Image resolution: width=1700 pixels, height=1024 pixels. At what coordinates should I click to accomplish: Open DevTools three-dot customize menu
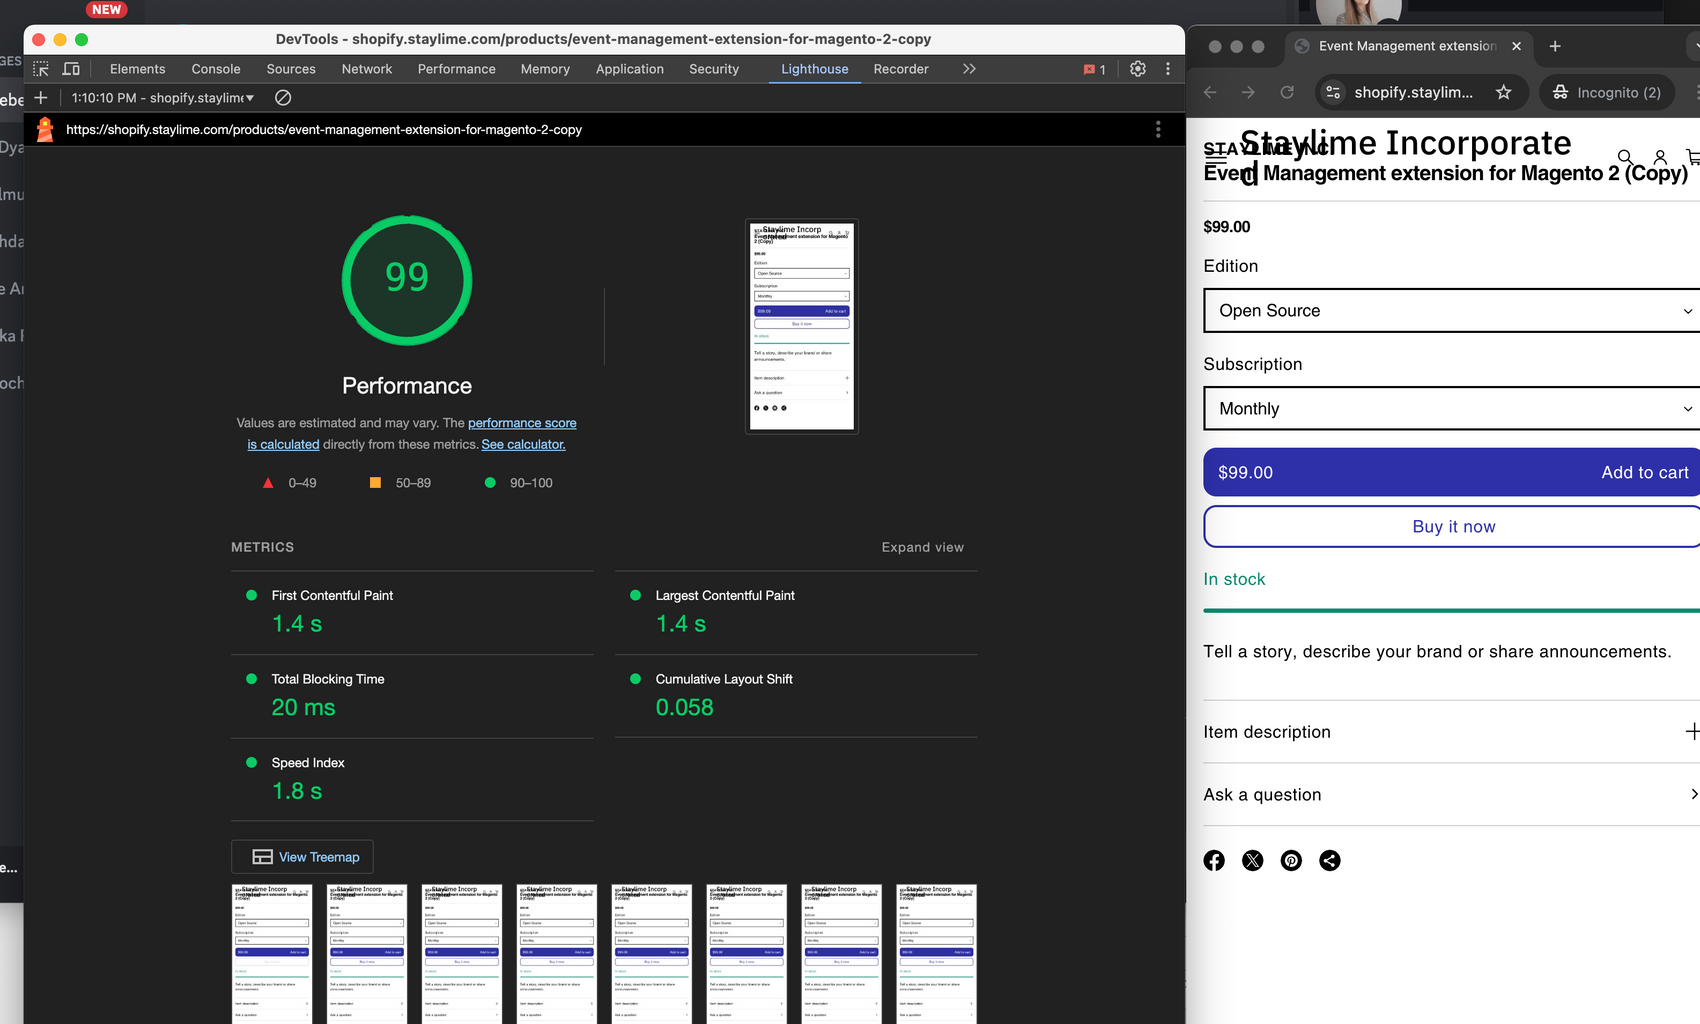(1168, 69)
